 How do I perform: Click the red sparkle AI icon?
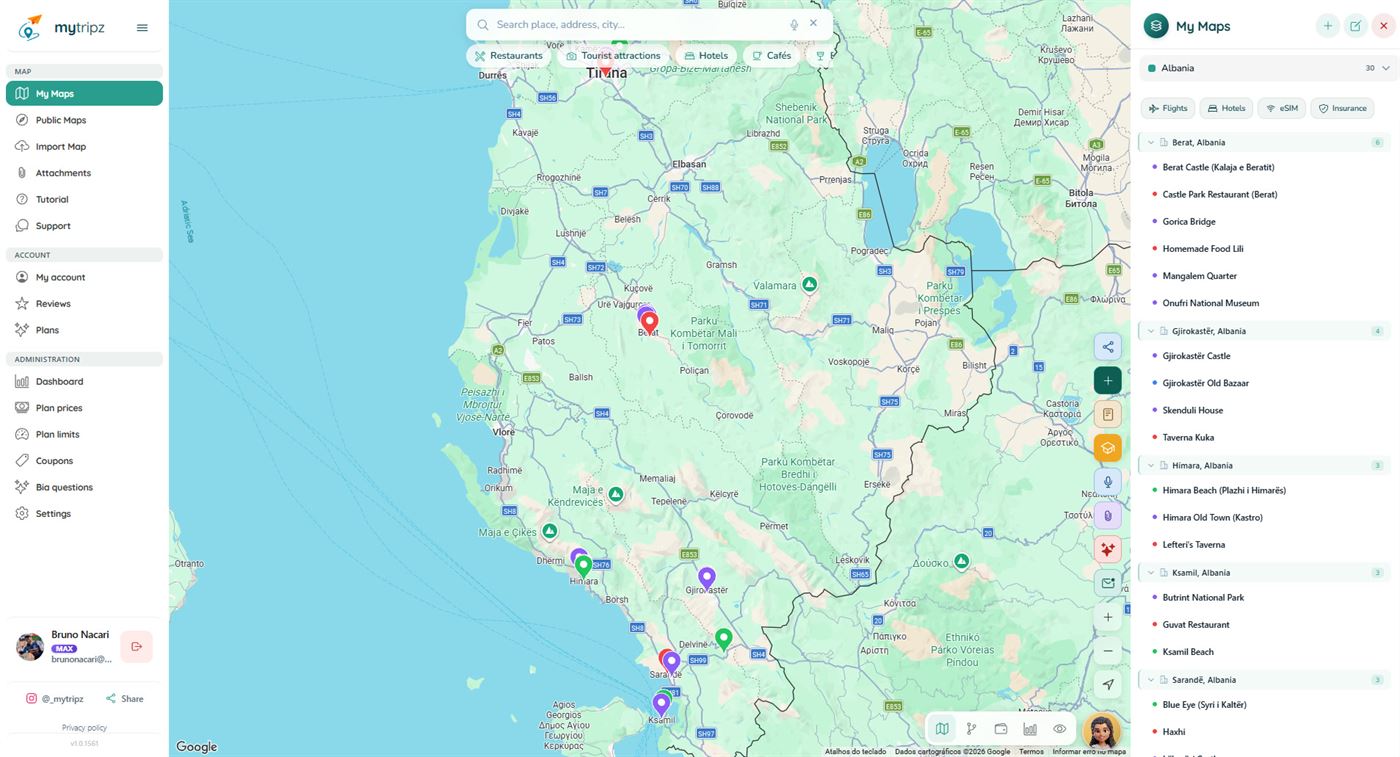1107,549
